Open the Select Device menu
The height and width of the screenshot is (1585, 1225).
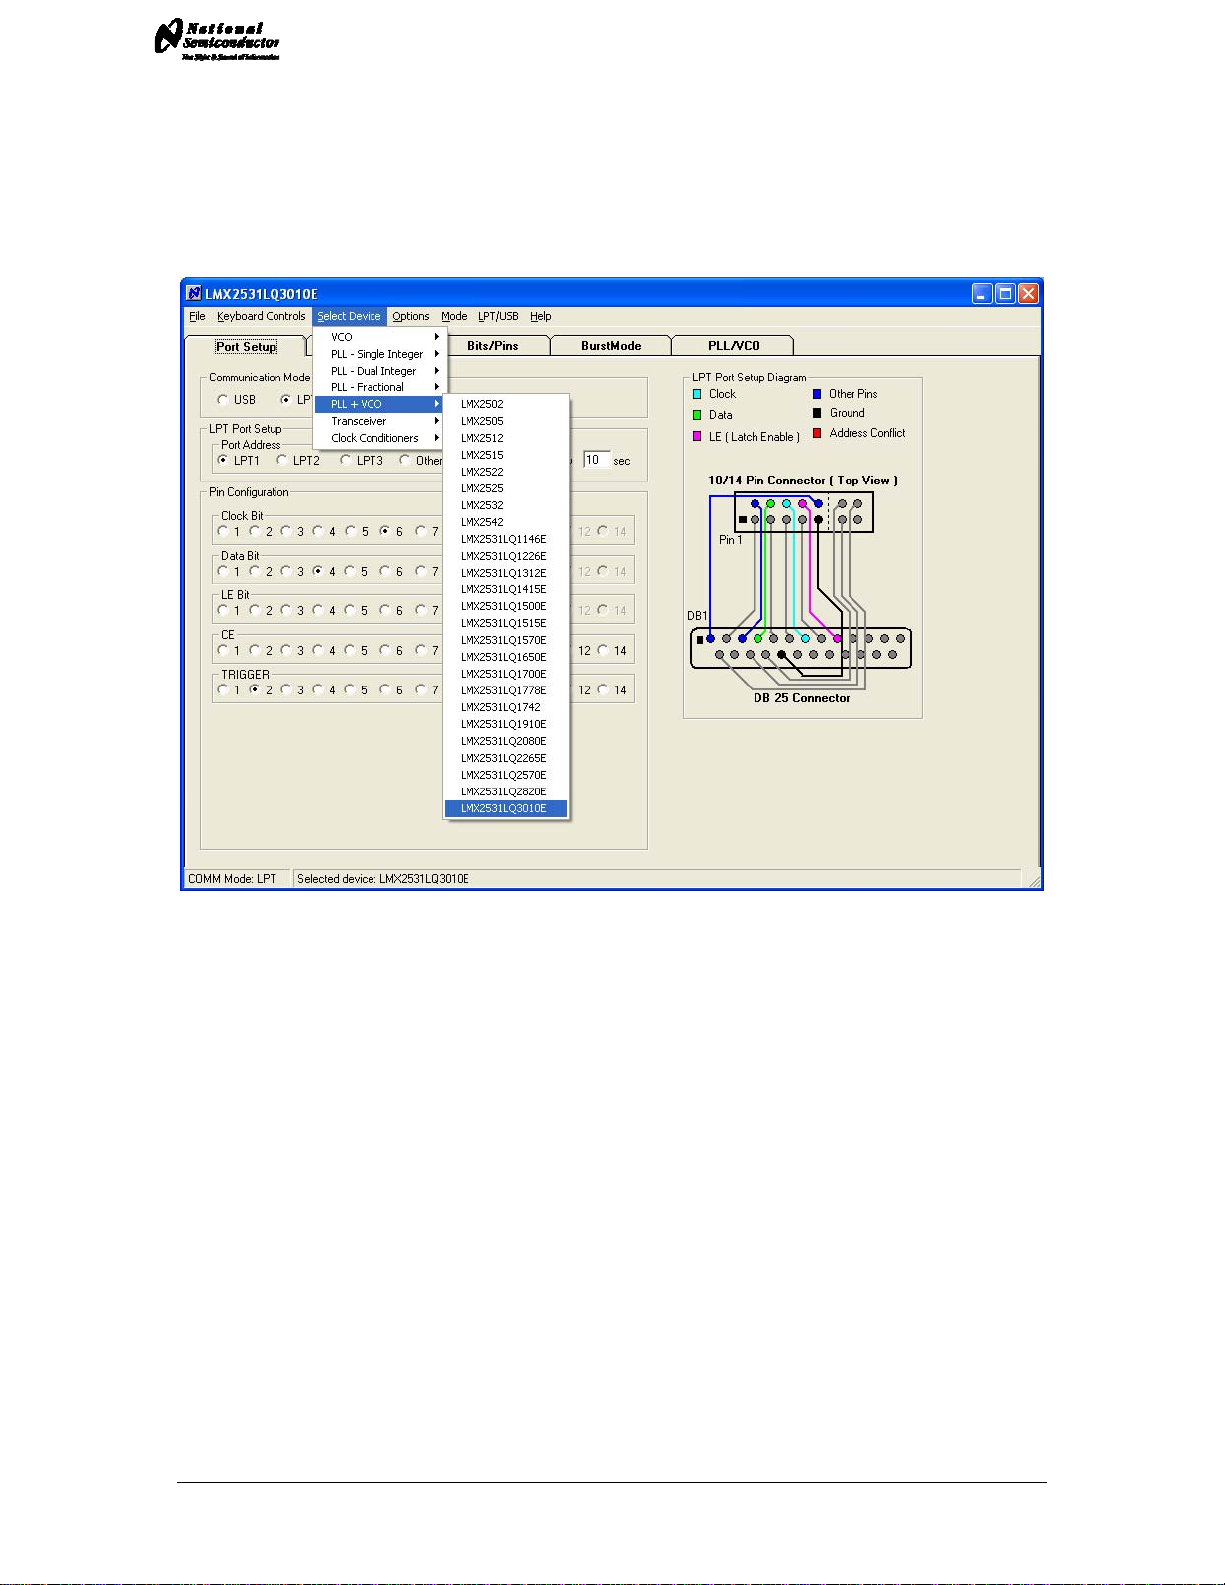[x=349, y=316]
